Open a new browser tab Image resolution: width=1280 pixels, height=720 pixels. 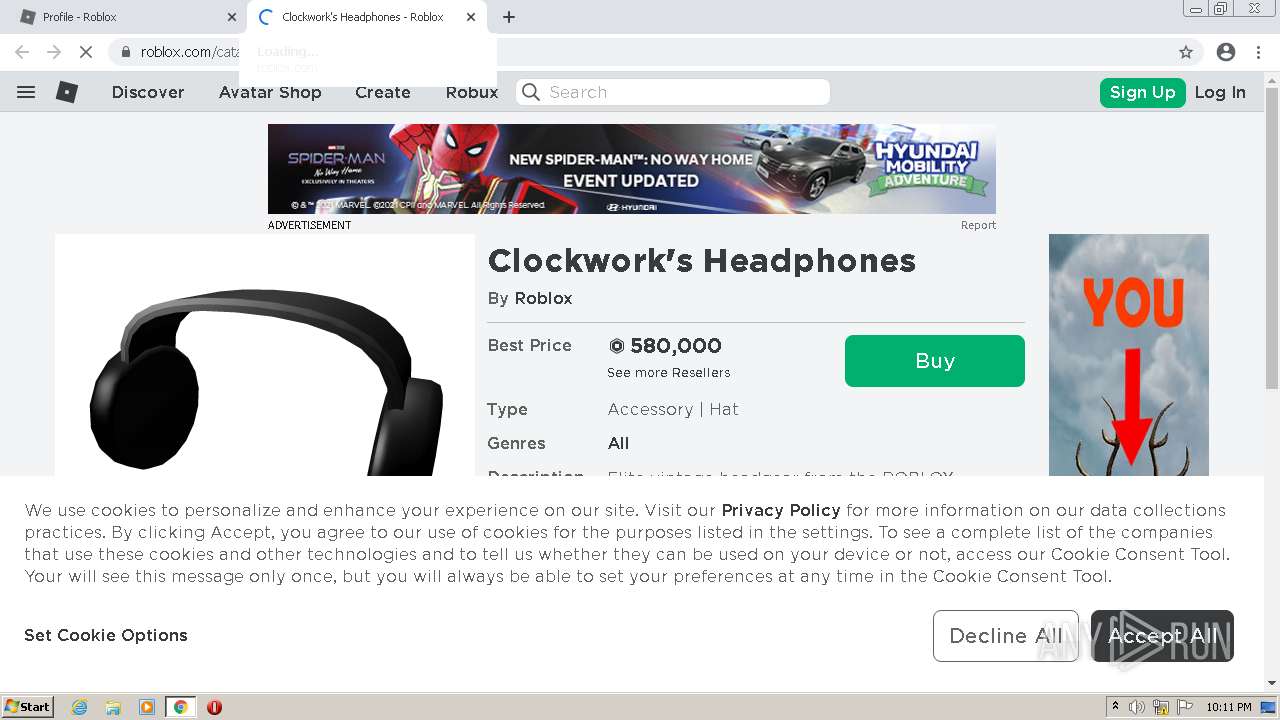point(509,17)
